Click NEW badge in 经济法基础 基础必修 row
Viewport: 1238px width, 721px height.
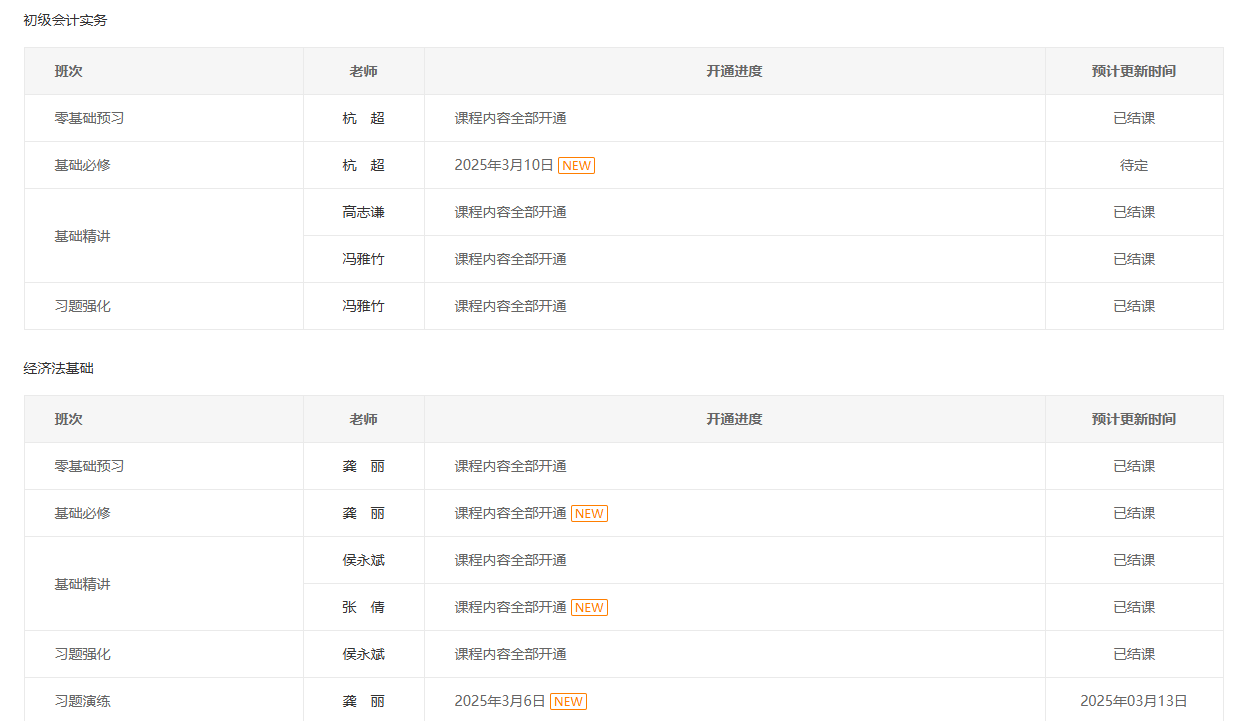589,513
